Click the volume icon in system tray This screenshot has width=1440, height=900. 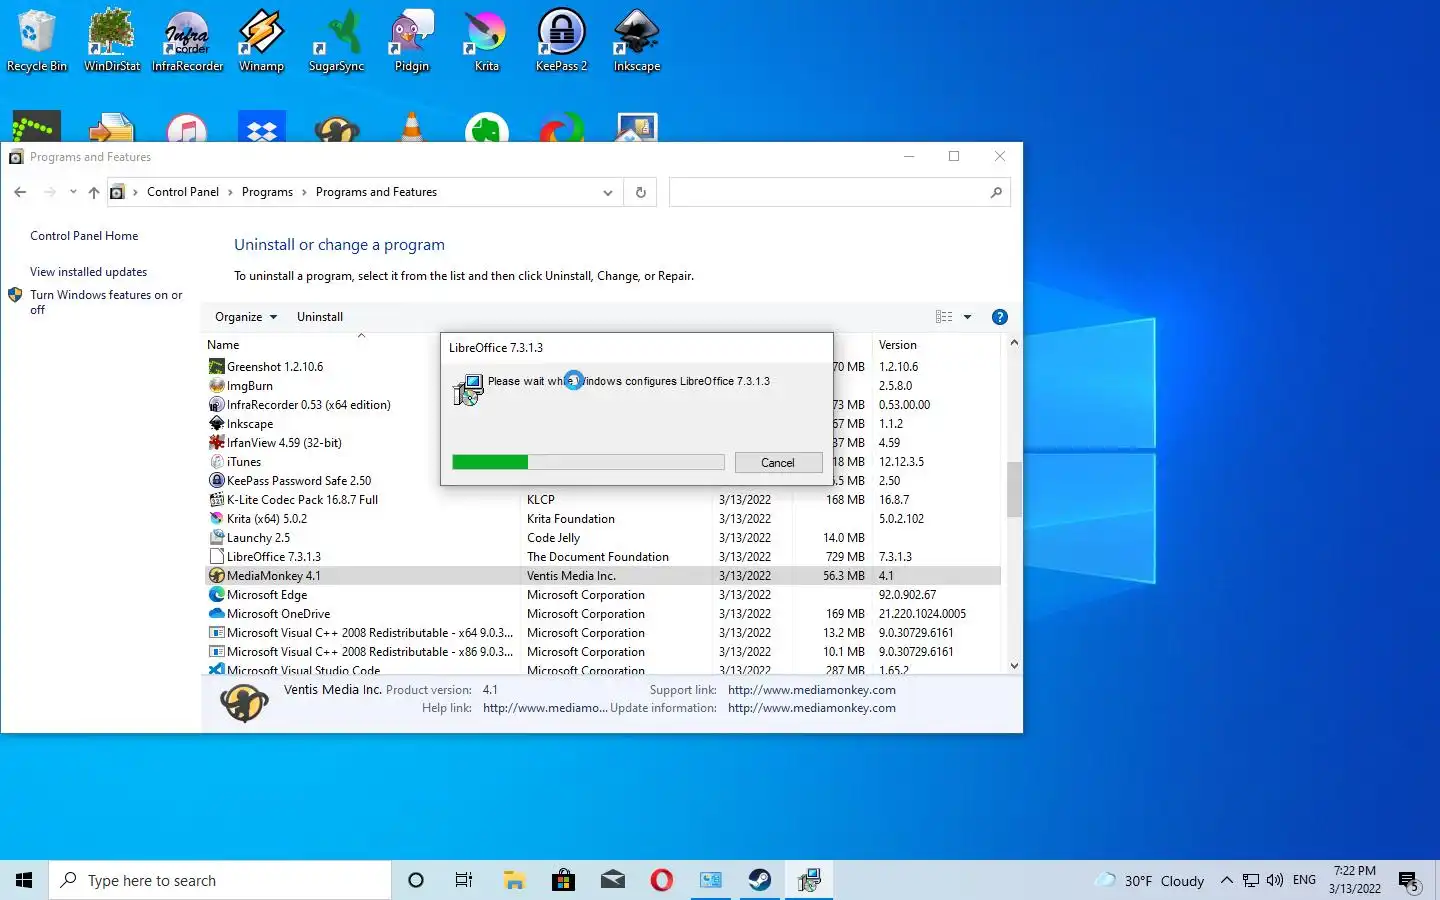click(1275, 881)
